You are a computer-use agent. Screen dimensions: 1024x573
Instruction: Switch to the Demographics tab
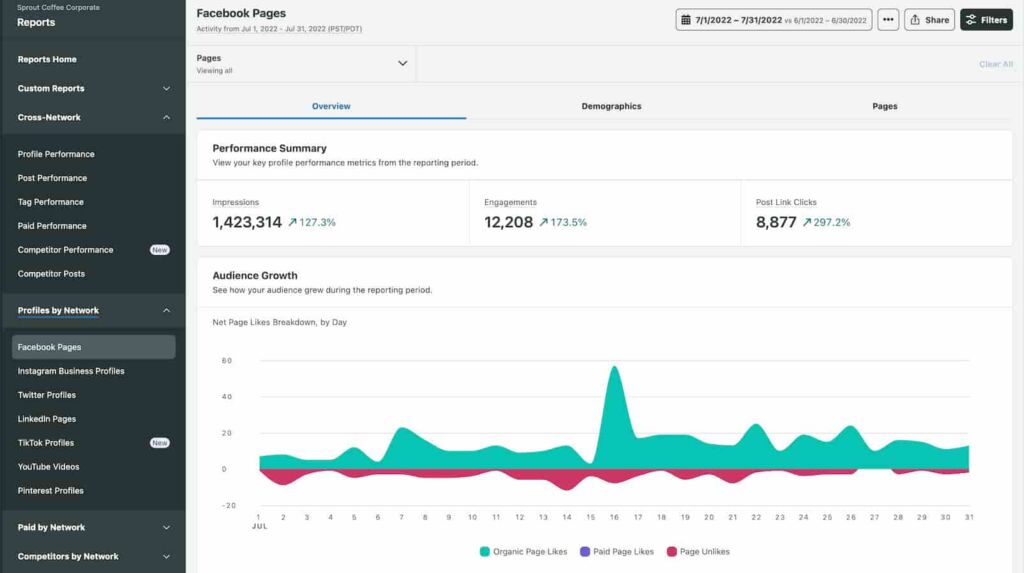[x=611, y=106]
